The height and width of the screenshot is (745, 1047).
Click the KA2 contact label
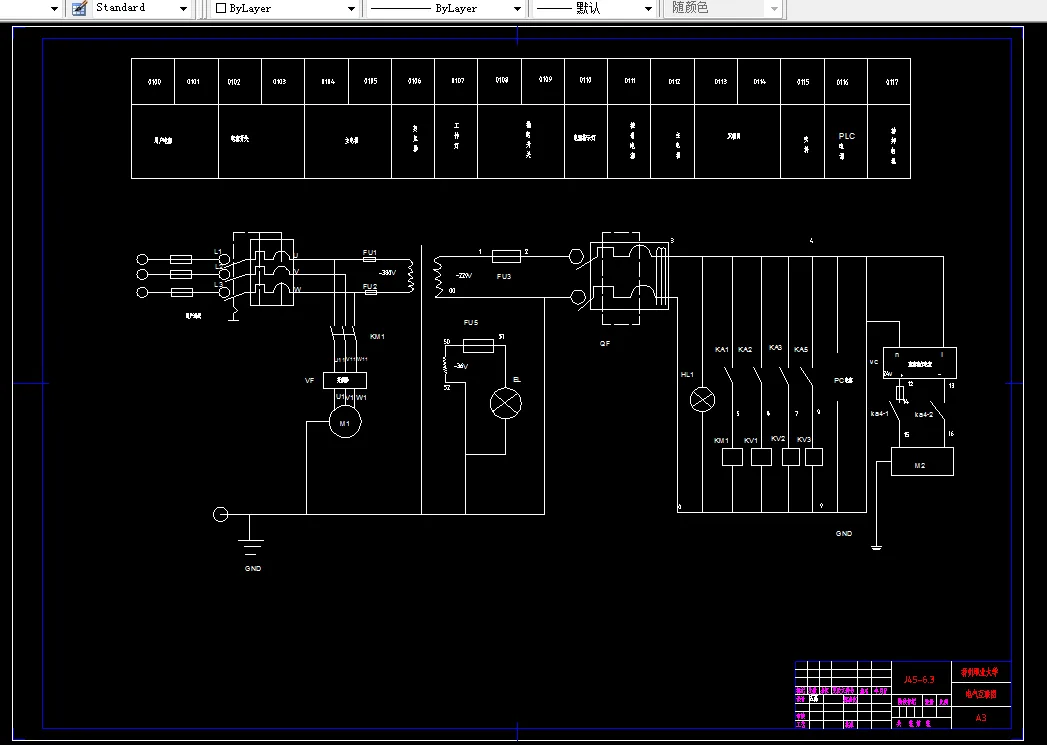[x=745, y=349]
